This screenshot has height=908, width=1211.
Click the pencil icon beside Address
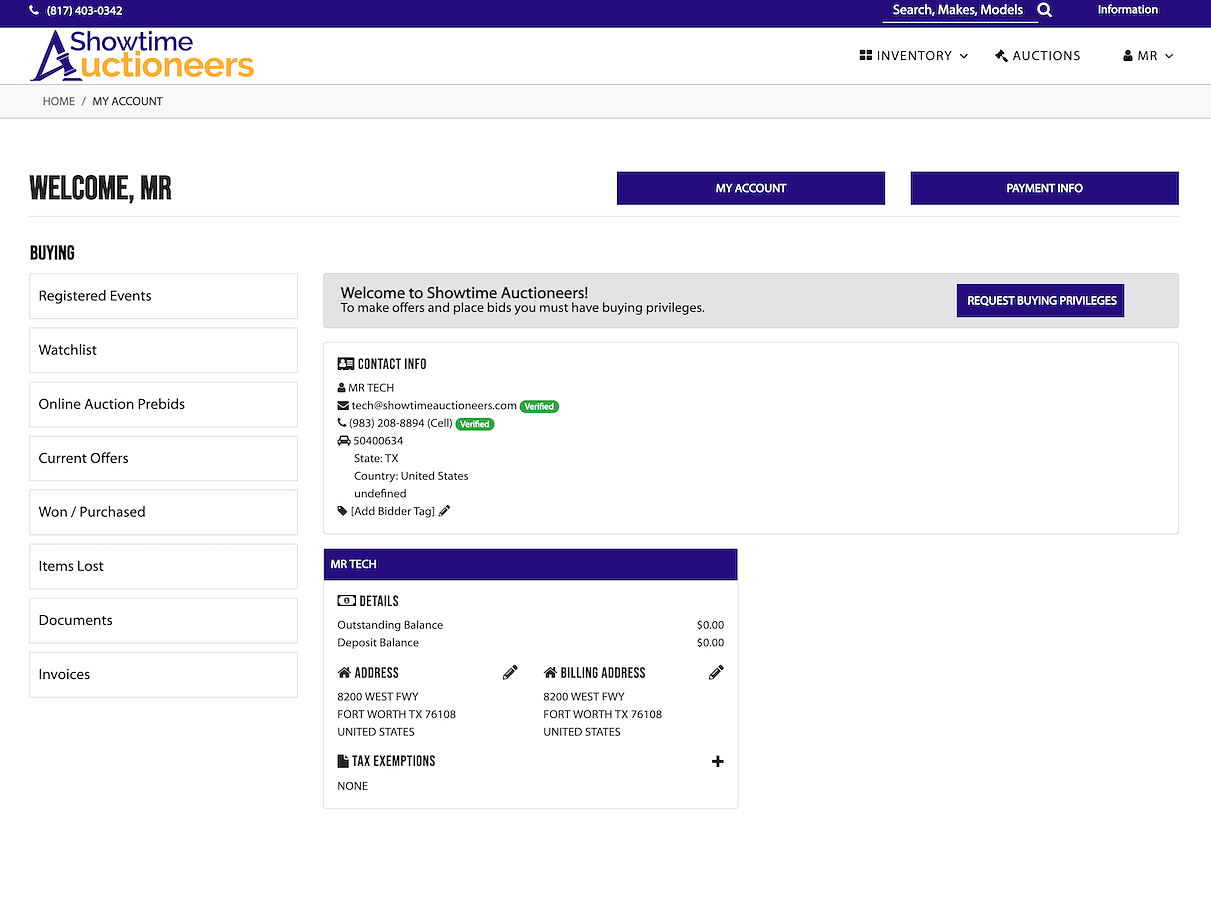[x=510, y=673]
